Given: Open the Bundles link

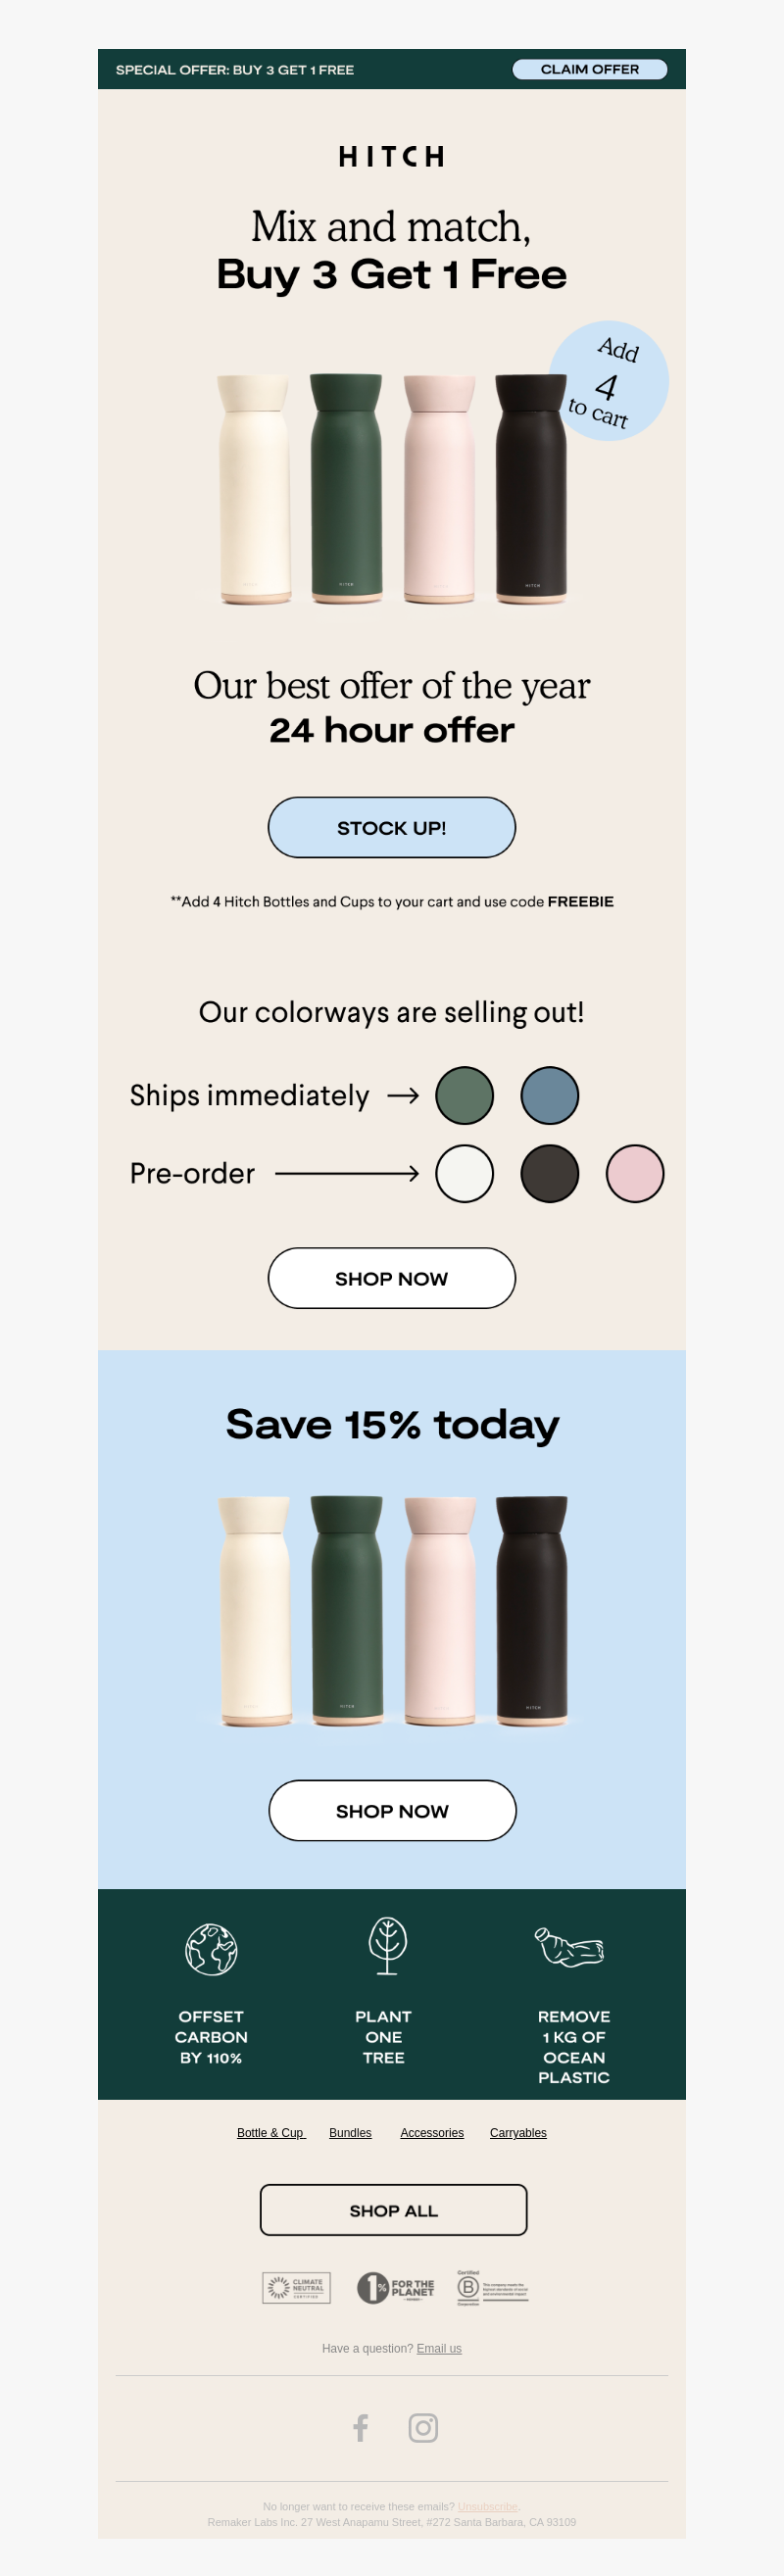Looking at the screenshot, I should 350,2133.
